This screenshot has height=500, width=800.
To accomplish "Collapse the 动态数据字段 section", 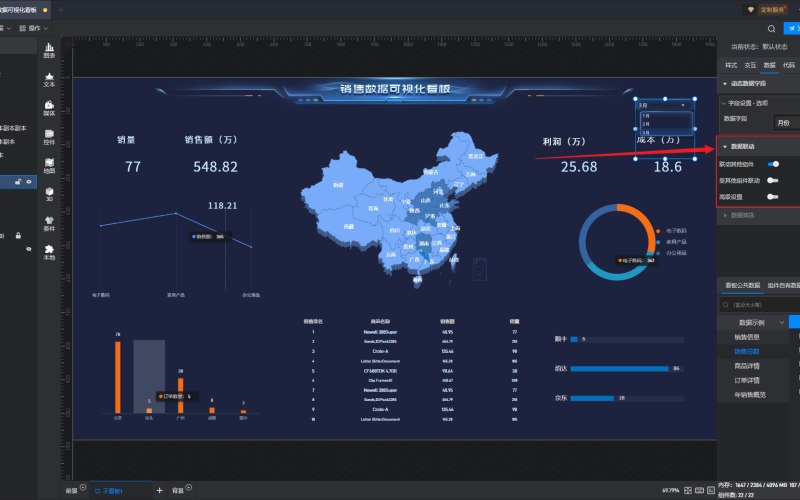I will 724,84.
